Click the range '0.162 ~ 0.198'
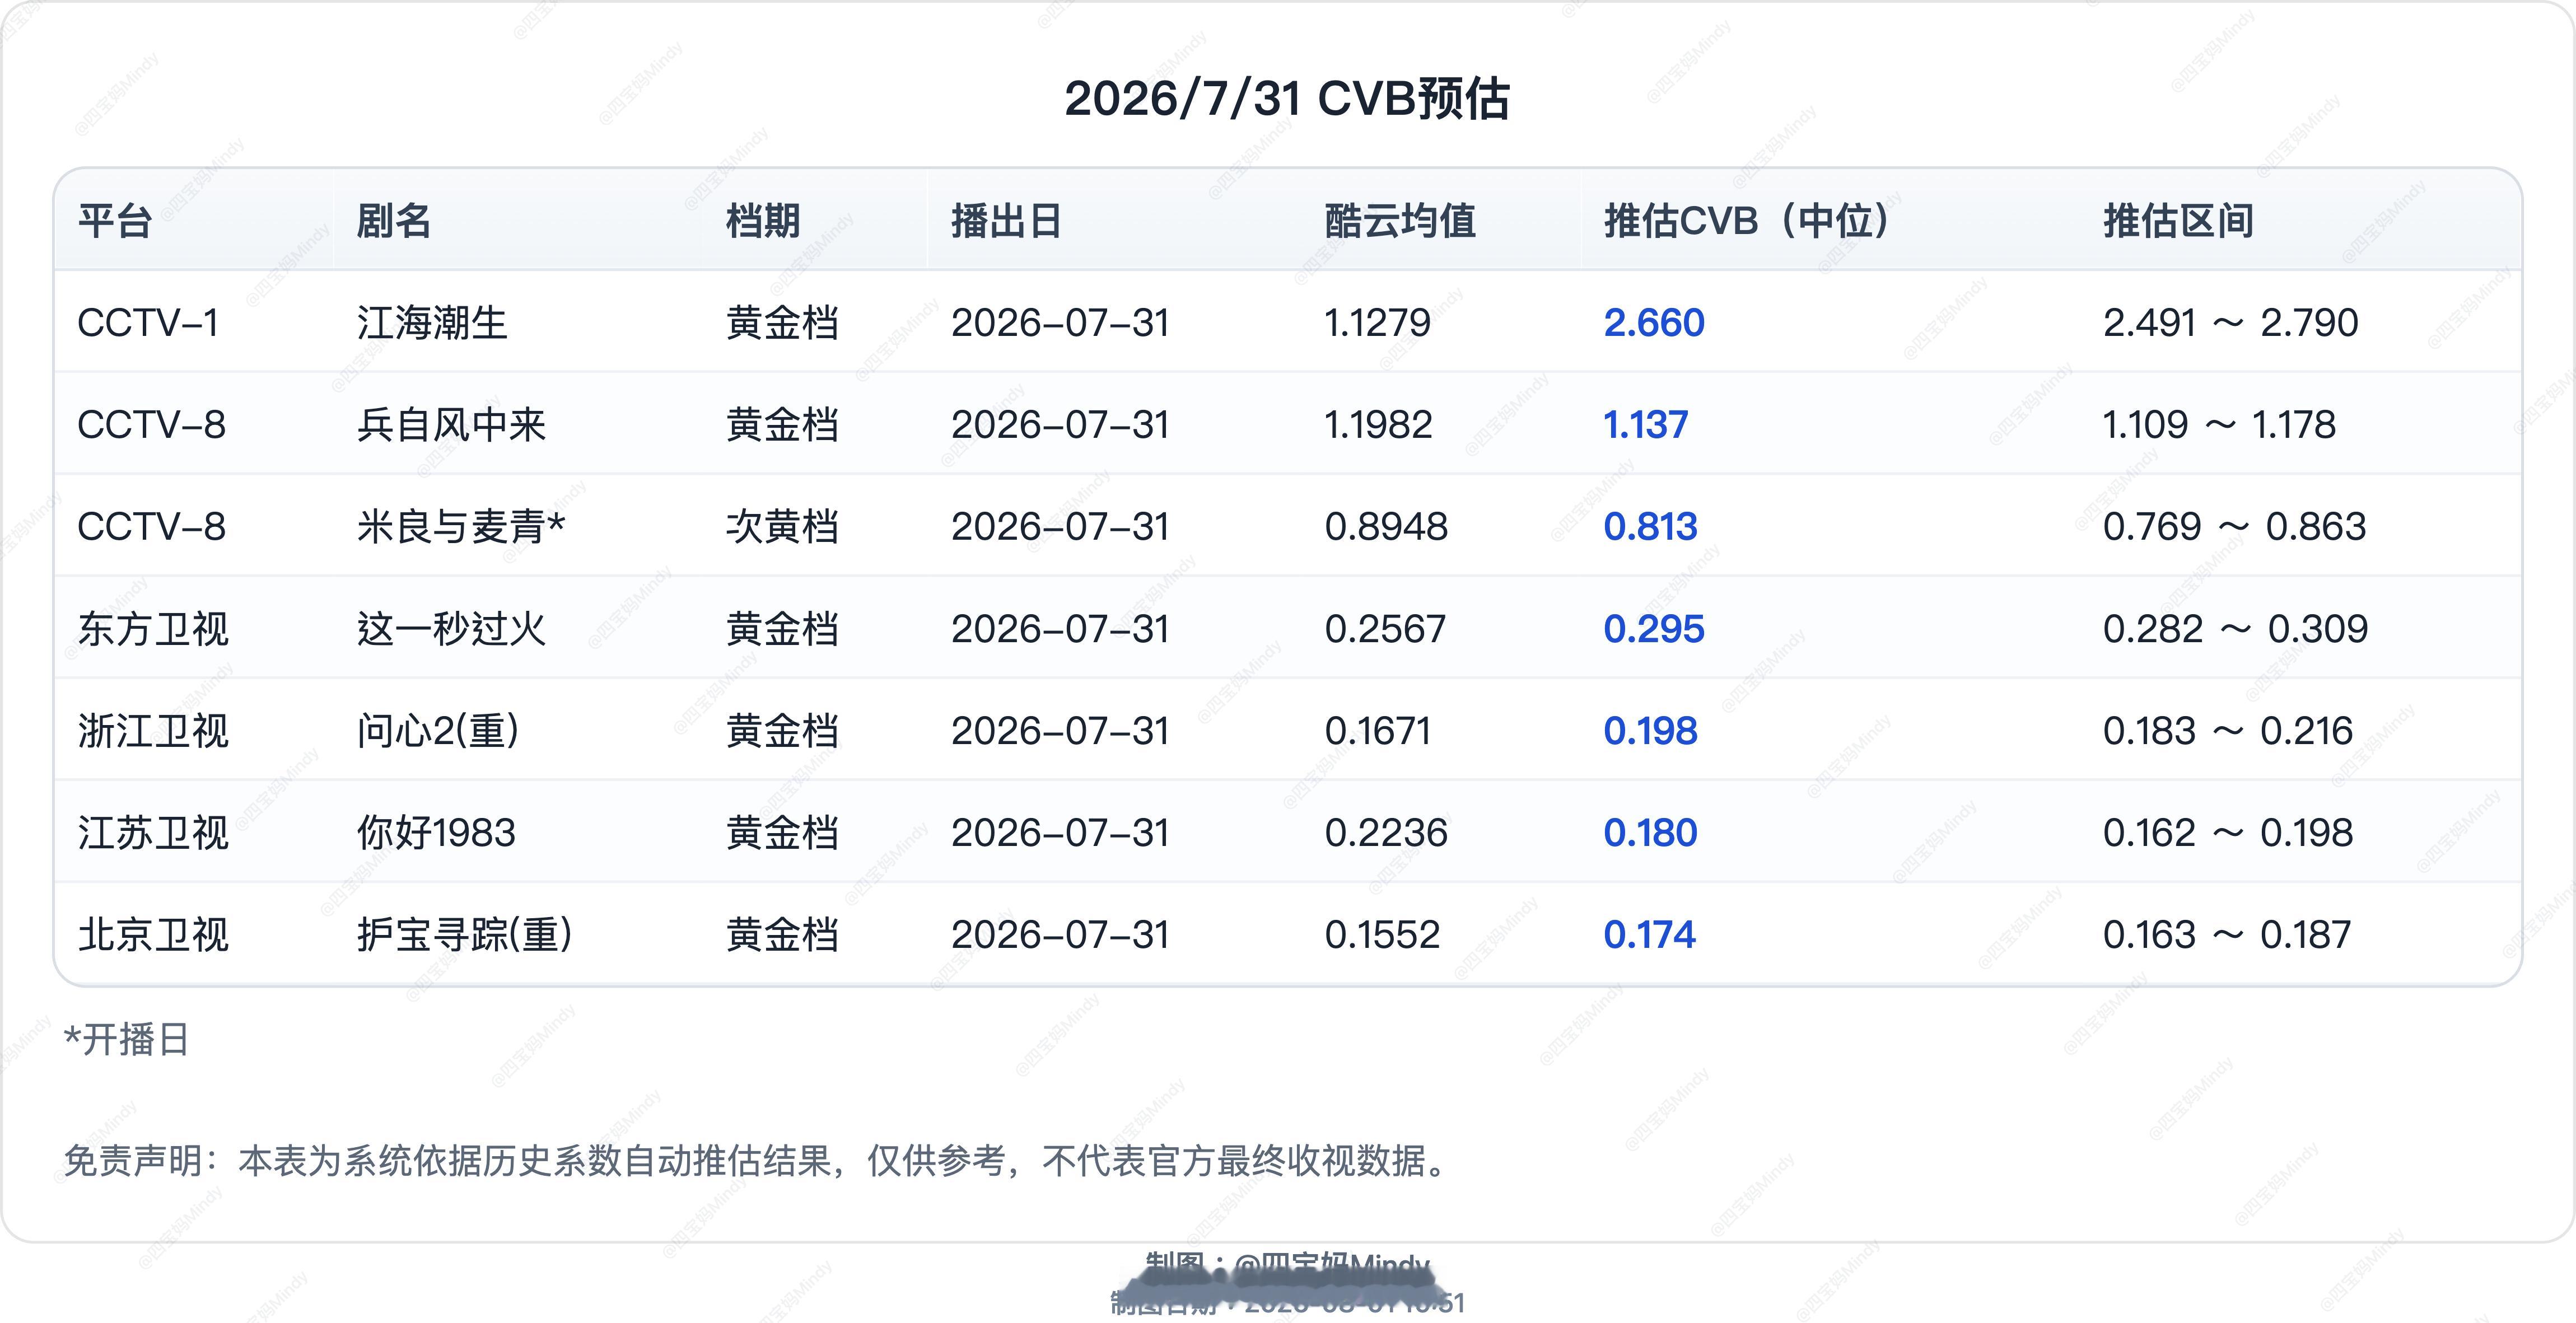2576x1323 pixels. (x=2227, y=833)
